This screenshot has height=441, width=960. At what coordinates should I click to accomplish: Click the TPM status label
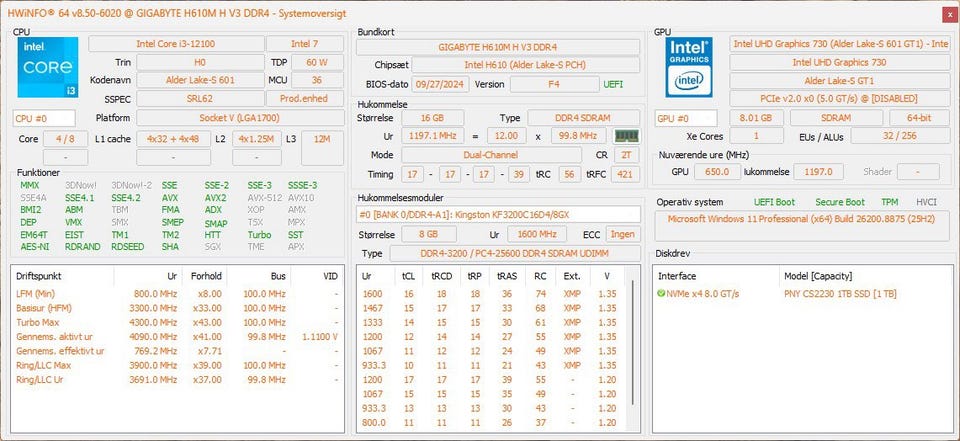pyautogui.click(x=890, y=202)
